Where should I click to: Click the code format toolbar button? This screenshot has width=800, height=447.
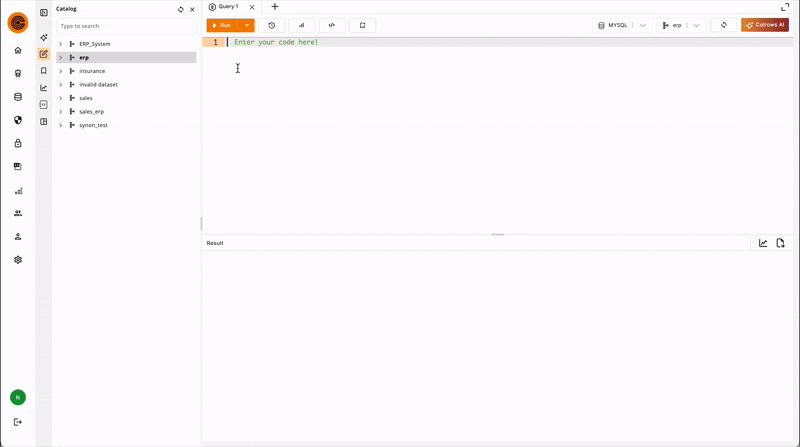coord(332,25)
